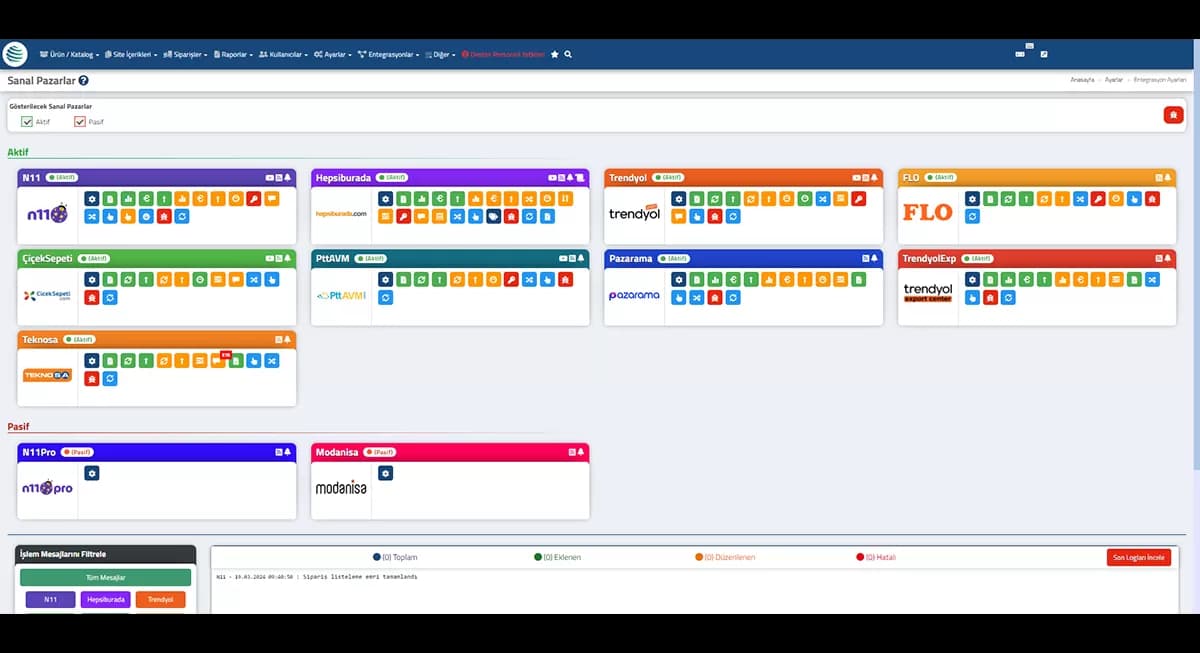Click the search magnifier icon in navbar
The height and width of the screenshot is (653, 1200).
(x=568, y=54)
